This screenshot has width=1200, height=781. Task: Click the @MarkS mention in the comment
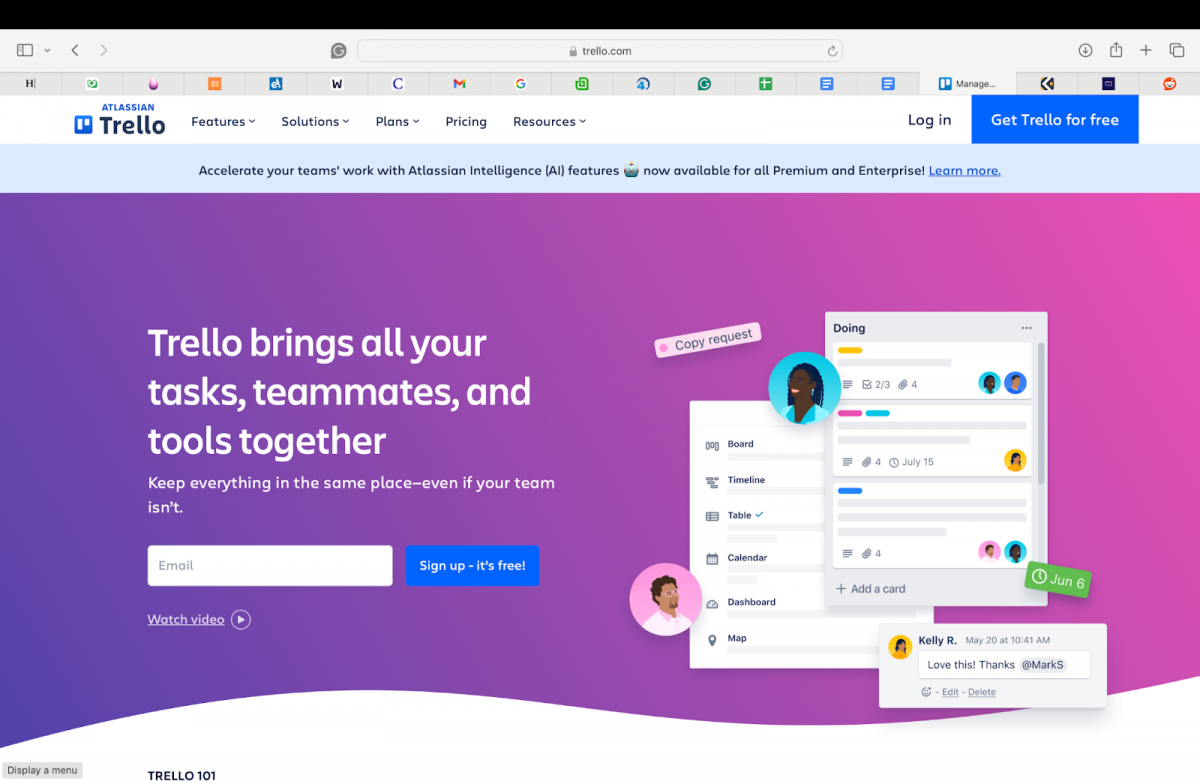coord(1042,665)
